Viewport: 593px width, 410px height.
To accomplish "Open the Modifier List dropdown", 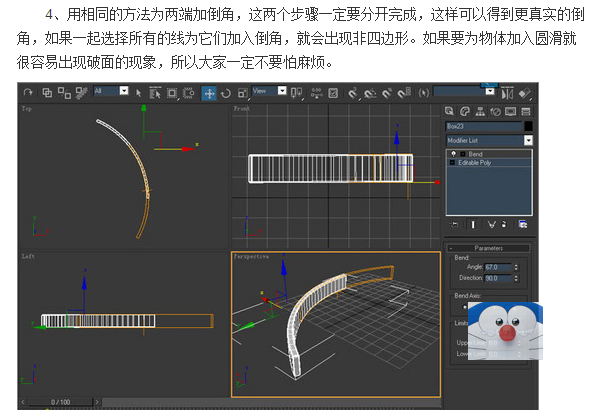I will pos(490,140).
